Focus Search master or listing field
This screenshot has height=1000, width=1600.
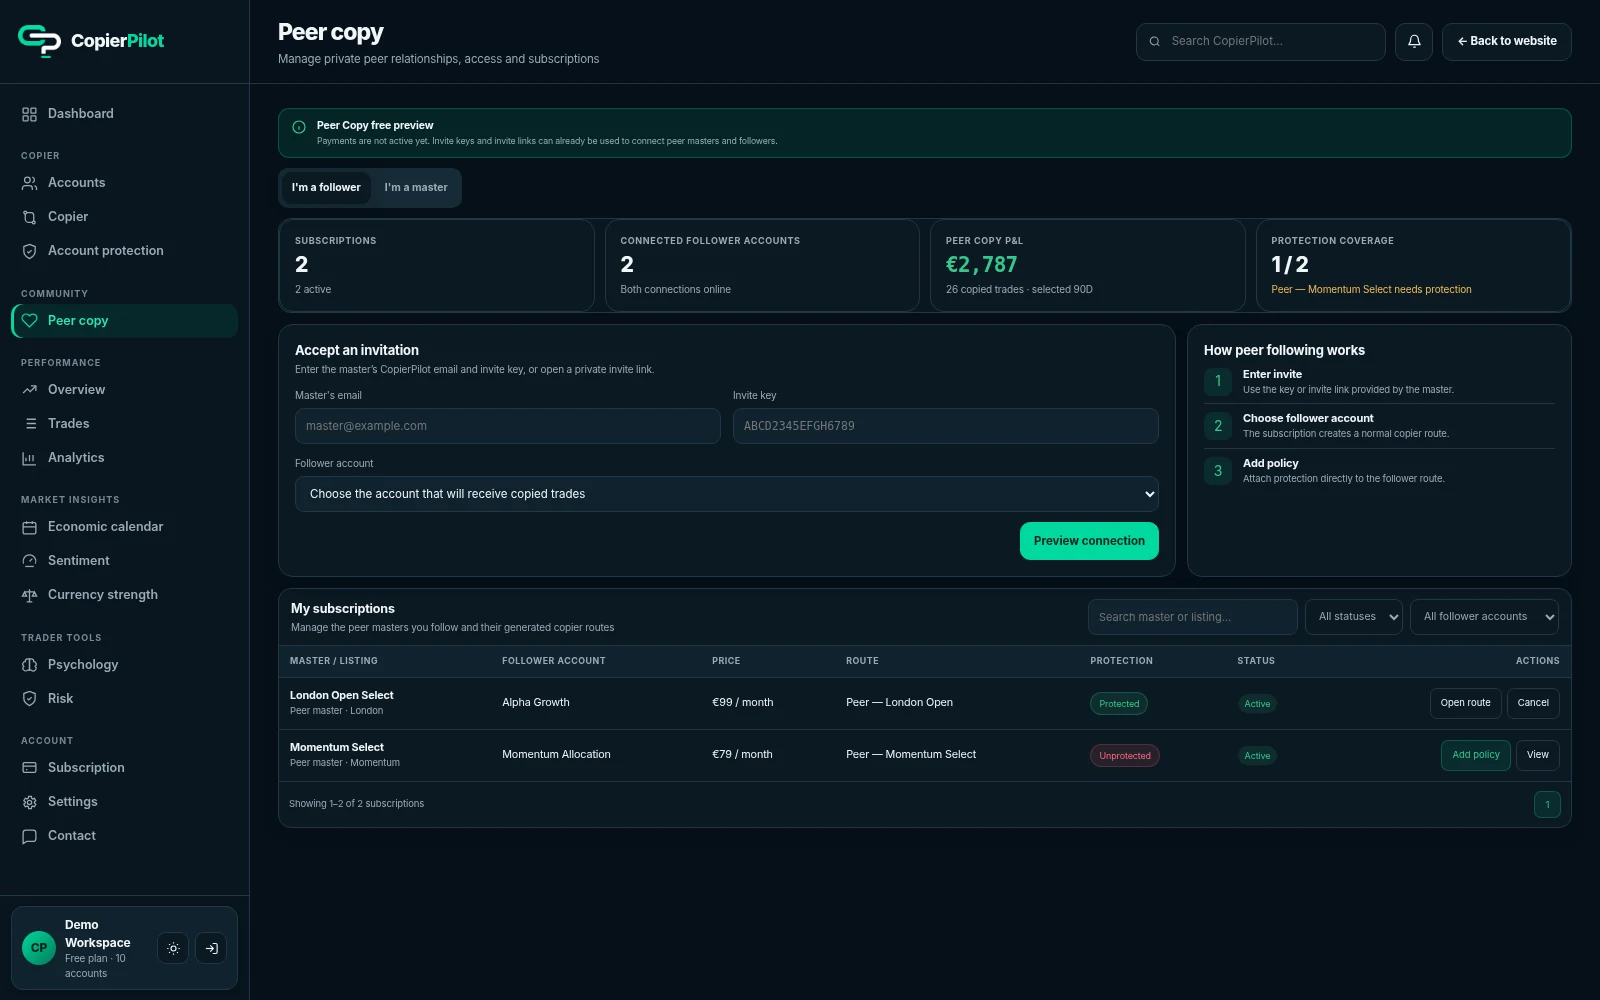pyautogui.click(x=1192, y=617)
